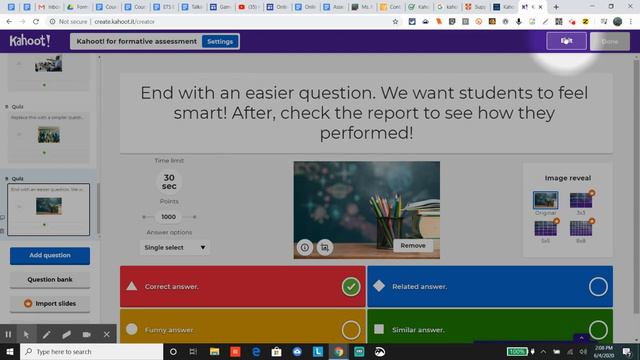
Task: Open the Chrome profile avatar
Action: coord(618,22)
